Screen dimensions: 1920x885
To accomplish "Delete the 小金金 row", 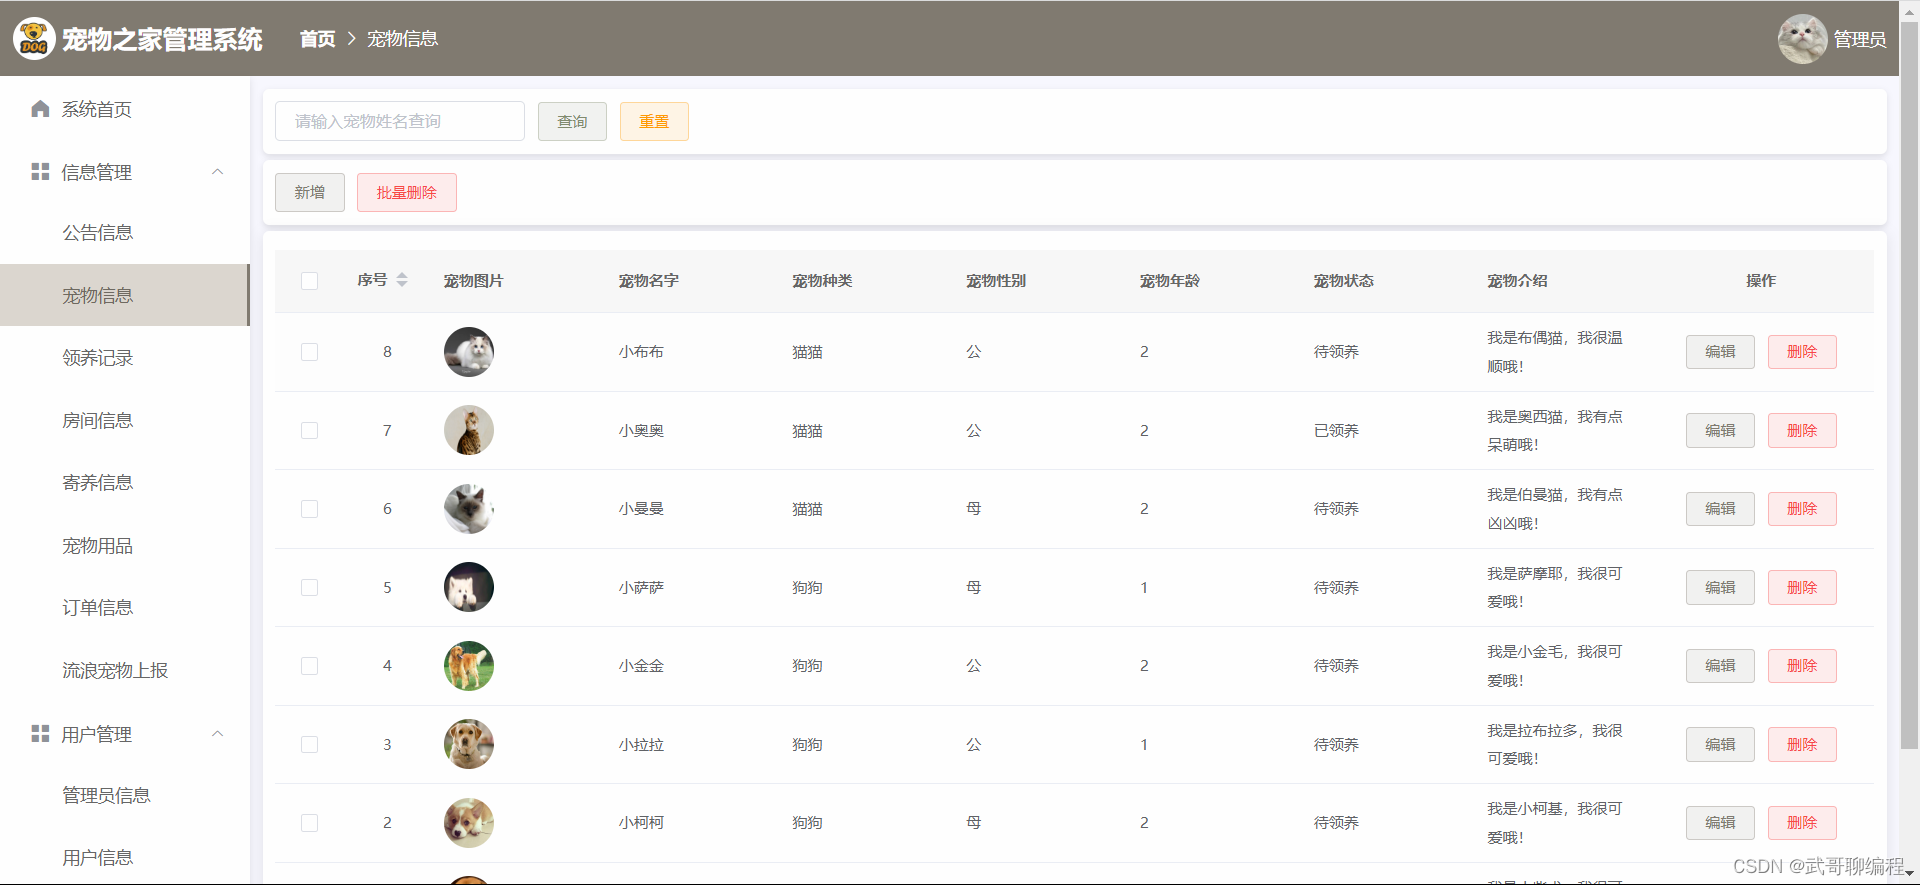I will tap(1802, 666).
